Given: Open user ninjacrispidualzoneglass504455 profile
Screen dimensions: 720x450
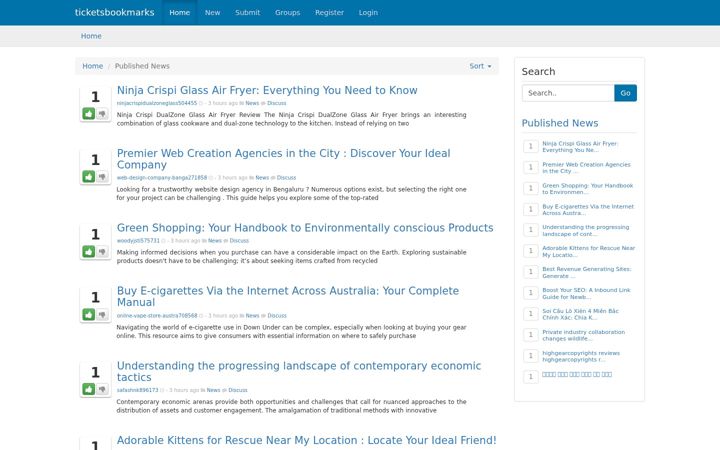Looking at the screenshot, I should coord(157,103).
